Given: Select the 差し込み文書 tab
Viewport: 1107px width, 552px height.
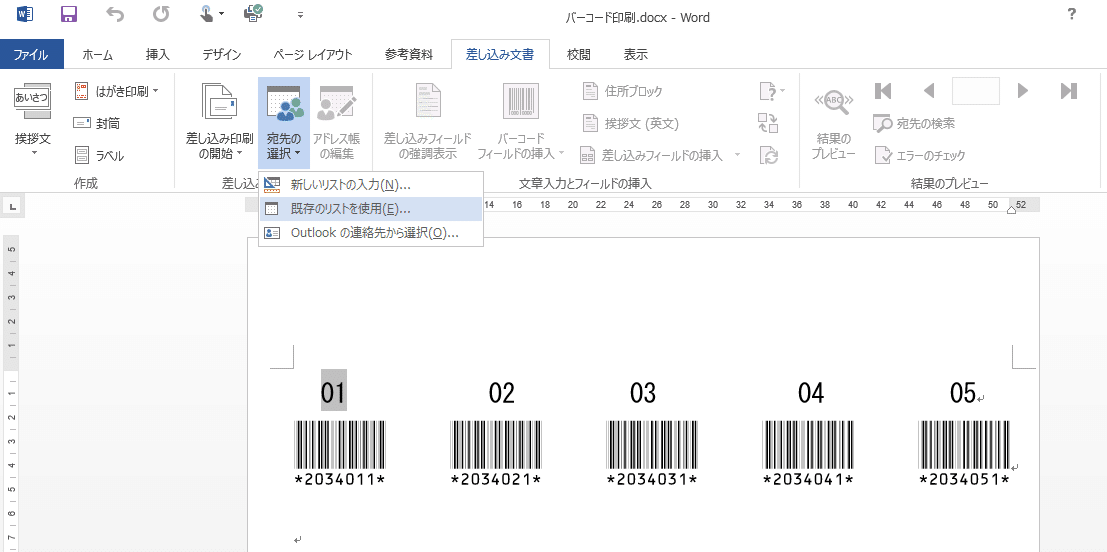Looking at the screenshot, I should tap(500, 54).
